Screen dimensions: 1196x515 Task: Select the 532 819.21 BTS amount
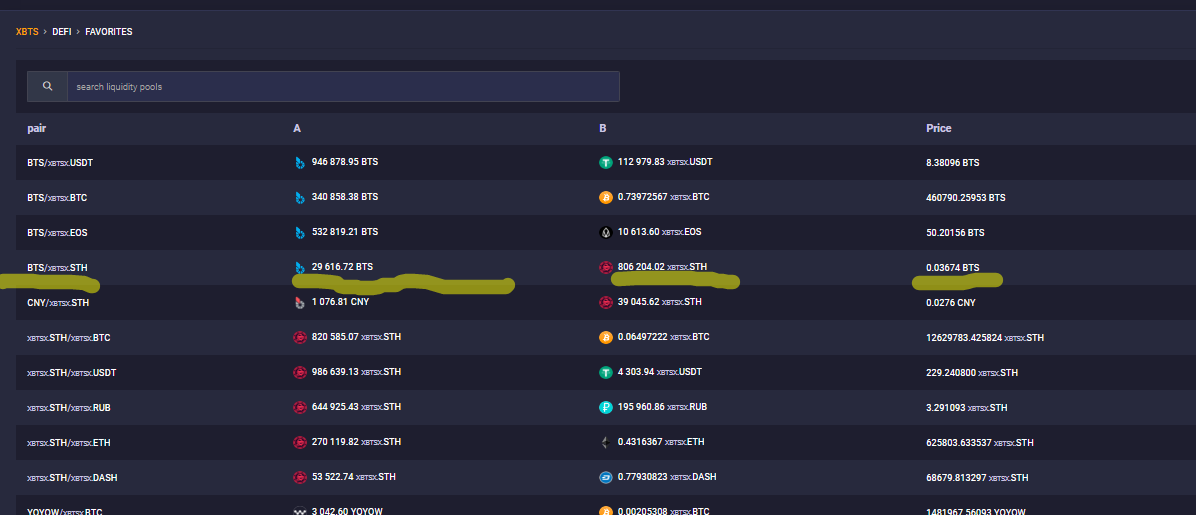345,232
